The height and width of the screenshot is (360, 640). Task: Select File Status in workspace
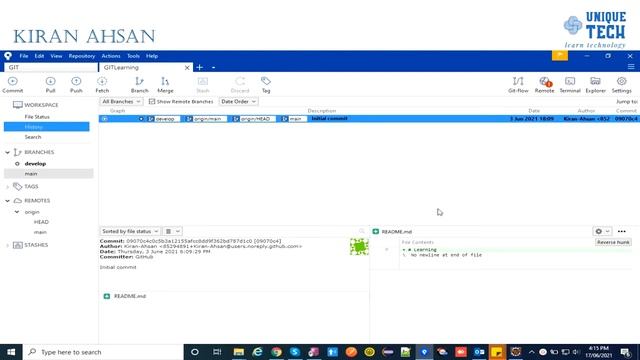click(37, 117)
